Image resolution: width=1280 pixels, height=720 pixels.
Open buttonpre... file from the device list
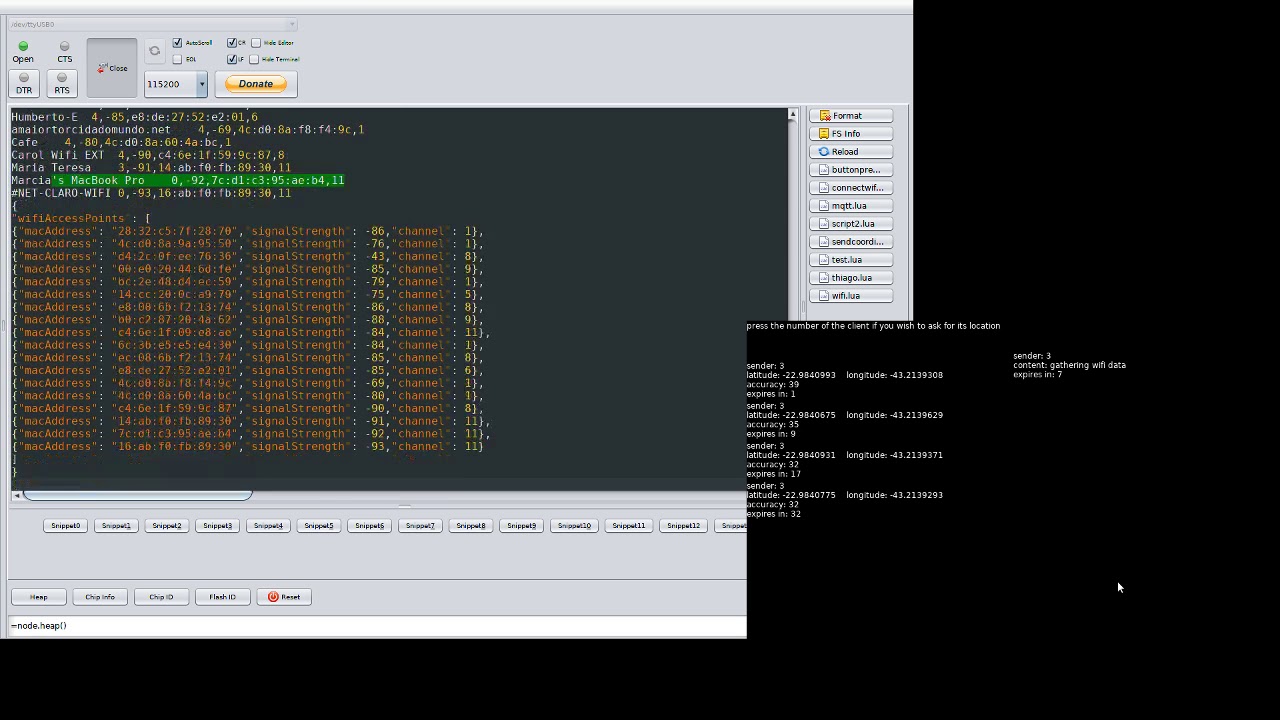(x=850, y=170)
